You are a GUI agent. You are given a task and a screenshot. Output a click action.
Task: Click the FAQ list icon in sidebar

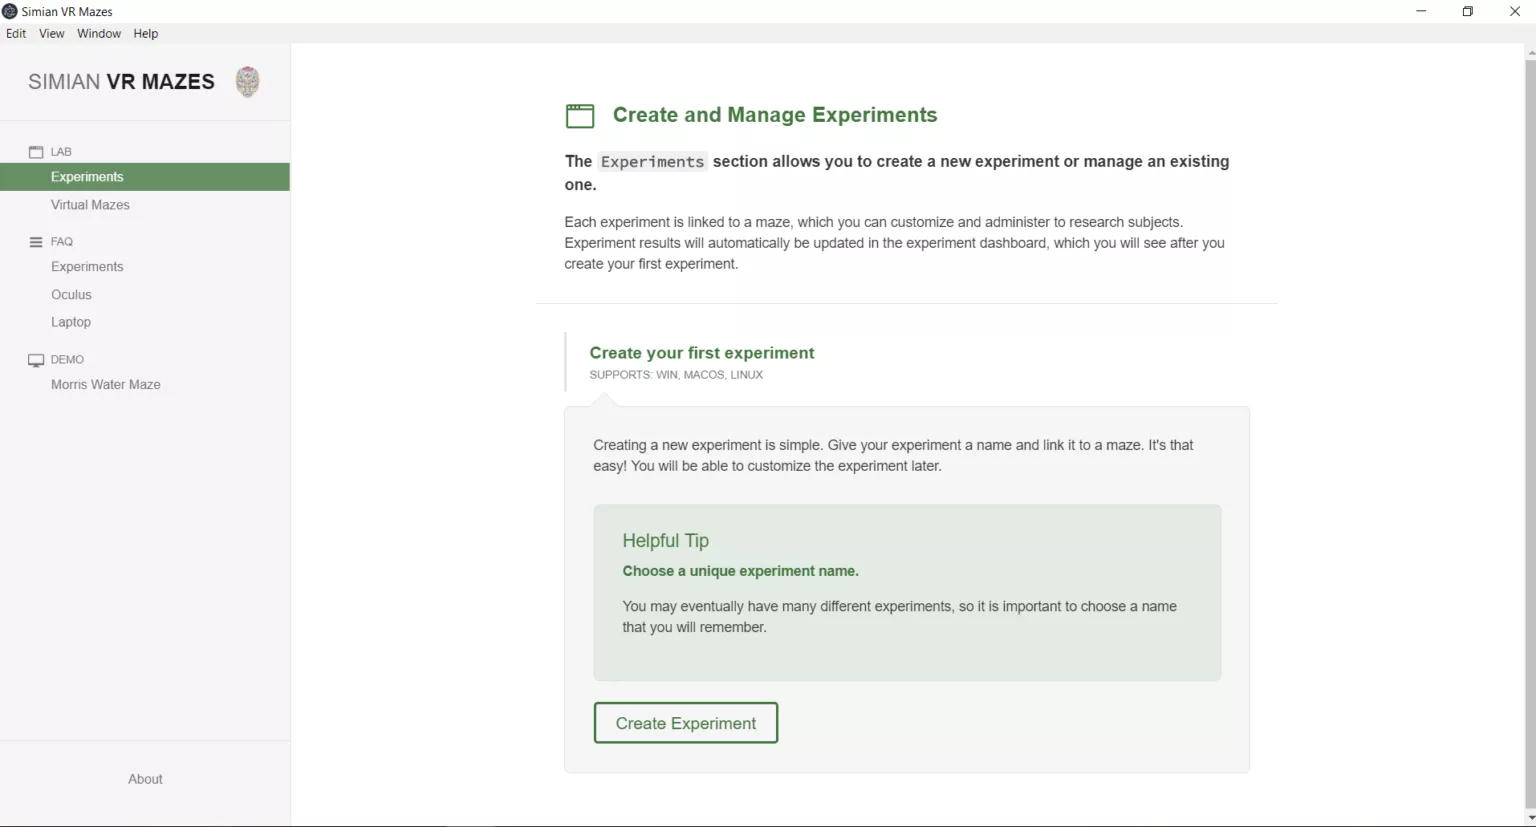point(36,242)
